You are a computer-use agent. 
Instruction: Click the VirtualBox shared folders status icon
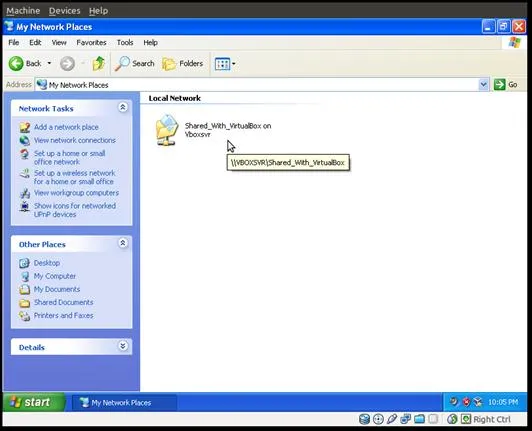[419, 419]
